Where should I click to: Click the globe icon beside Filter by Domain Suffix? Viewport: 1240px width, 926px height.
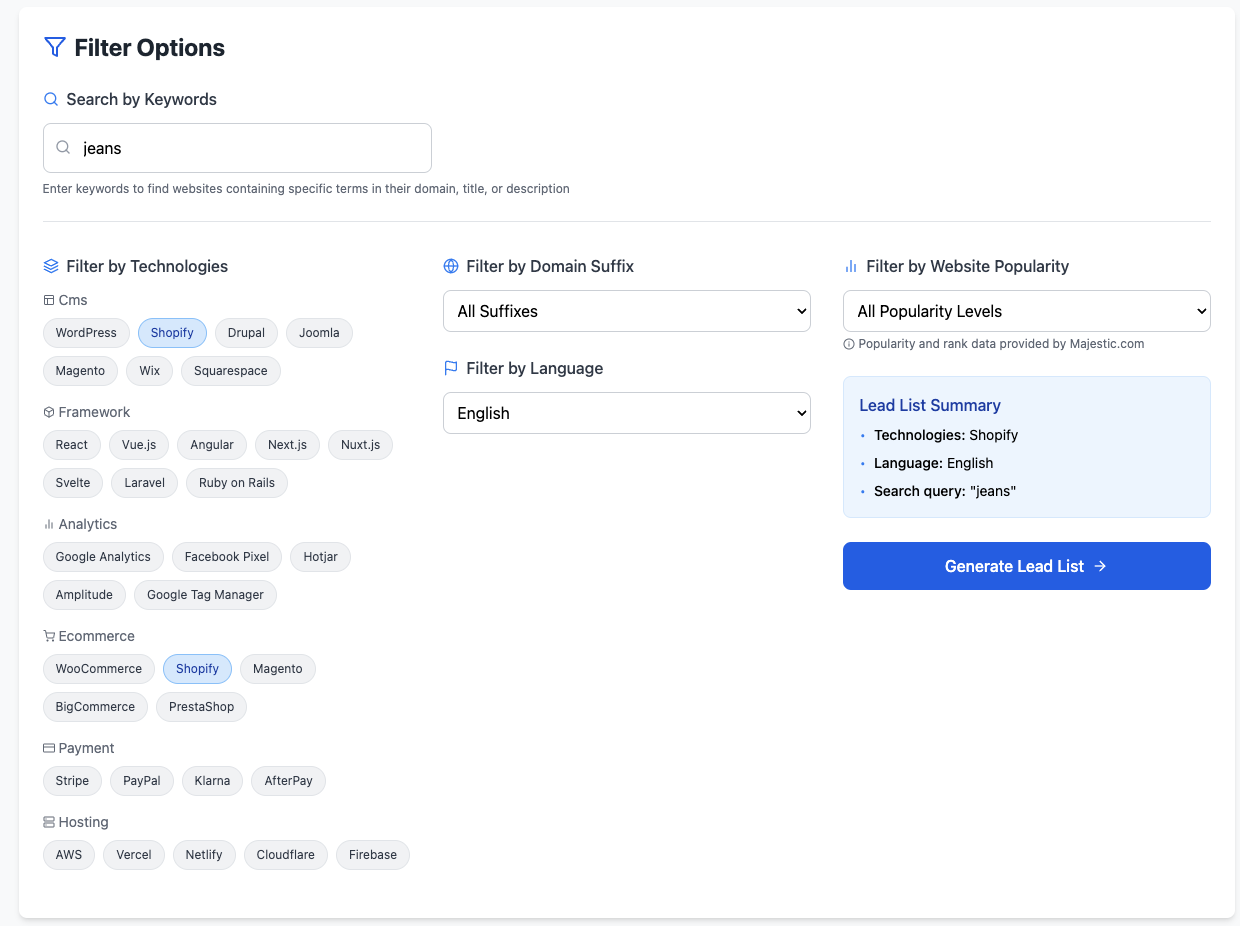(451, 266)
